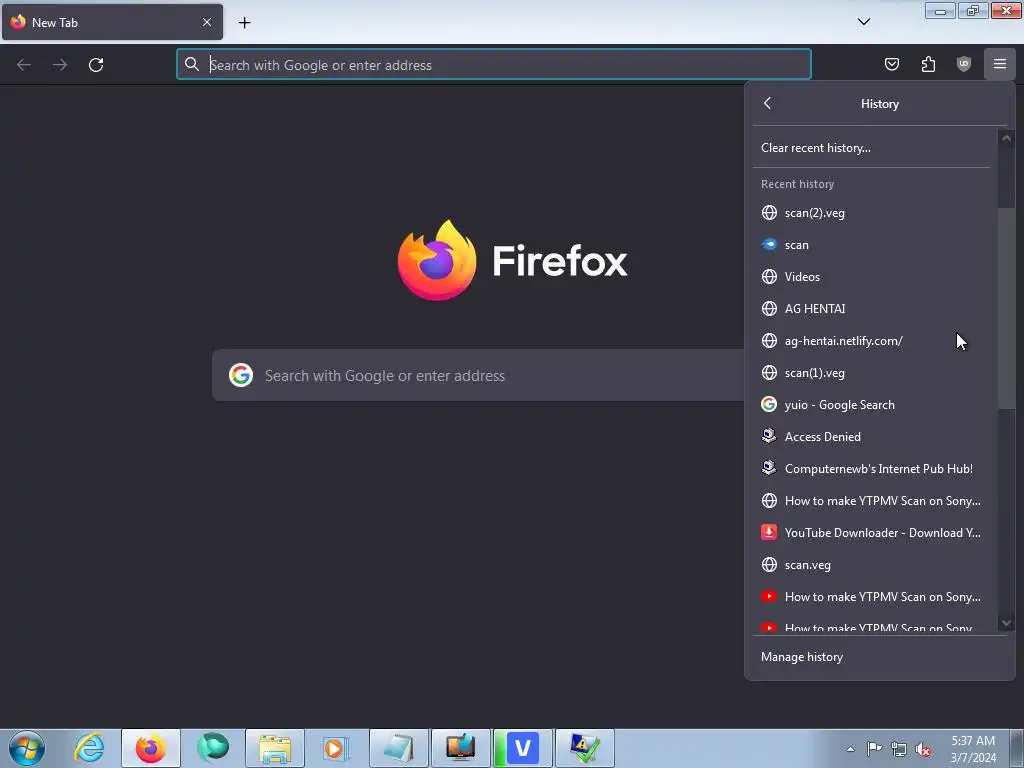Launch Internet Explorer from taskbar
The width and height of the screenshot is (1024, 768).
coord(89,748)
